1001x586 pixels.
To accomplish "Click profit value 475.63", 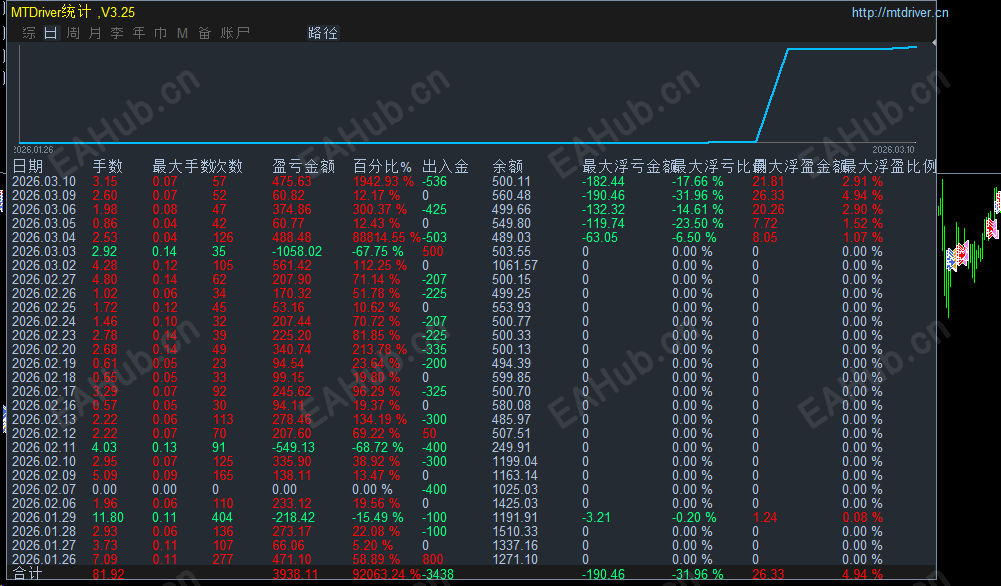I will coord(292,181).
